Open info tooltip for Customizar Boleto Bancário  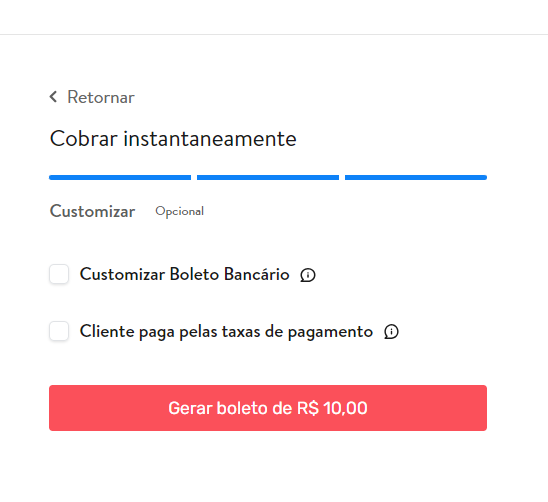tap(308, 275)
